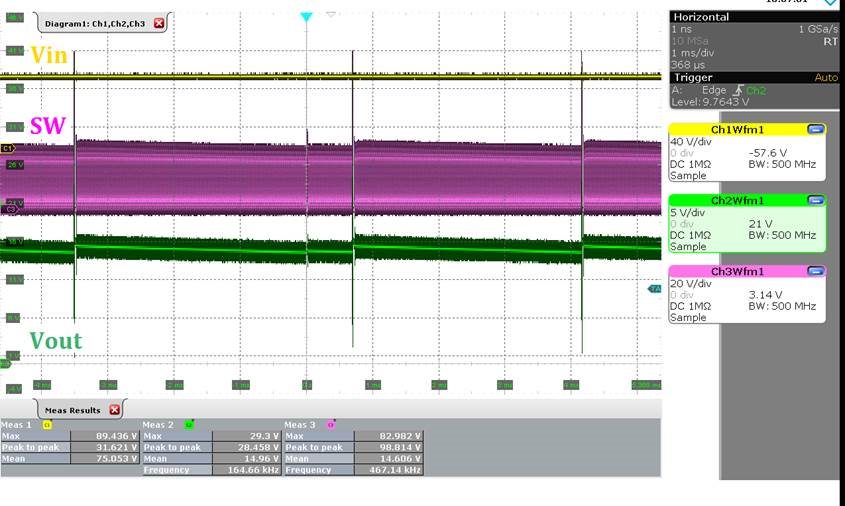
Task: Click the yellow Meas 1 source icon
Action: (47, 425)
